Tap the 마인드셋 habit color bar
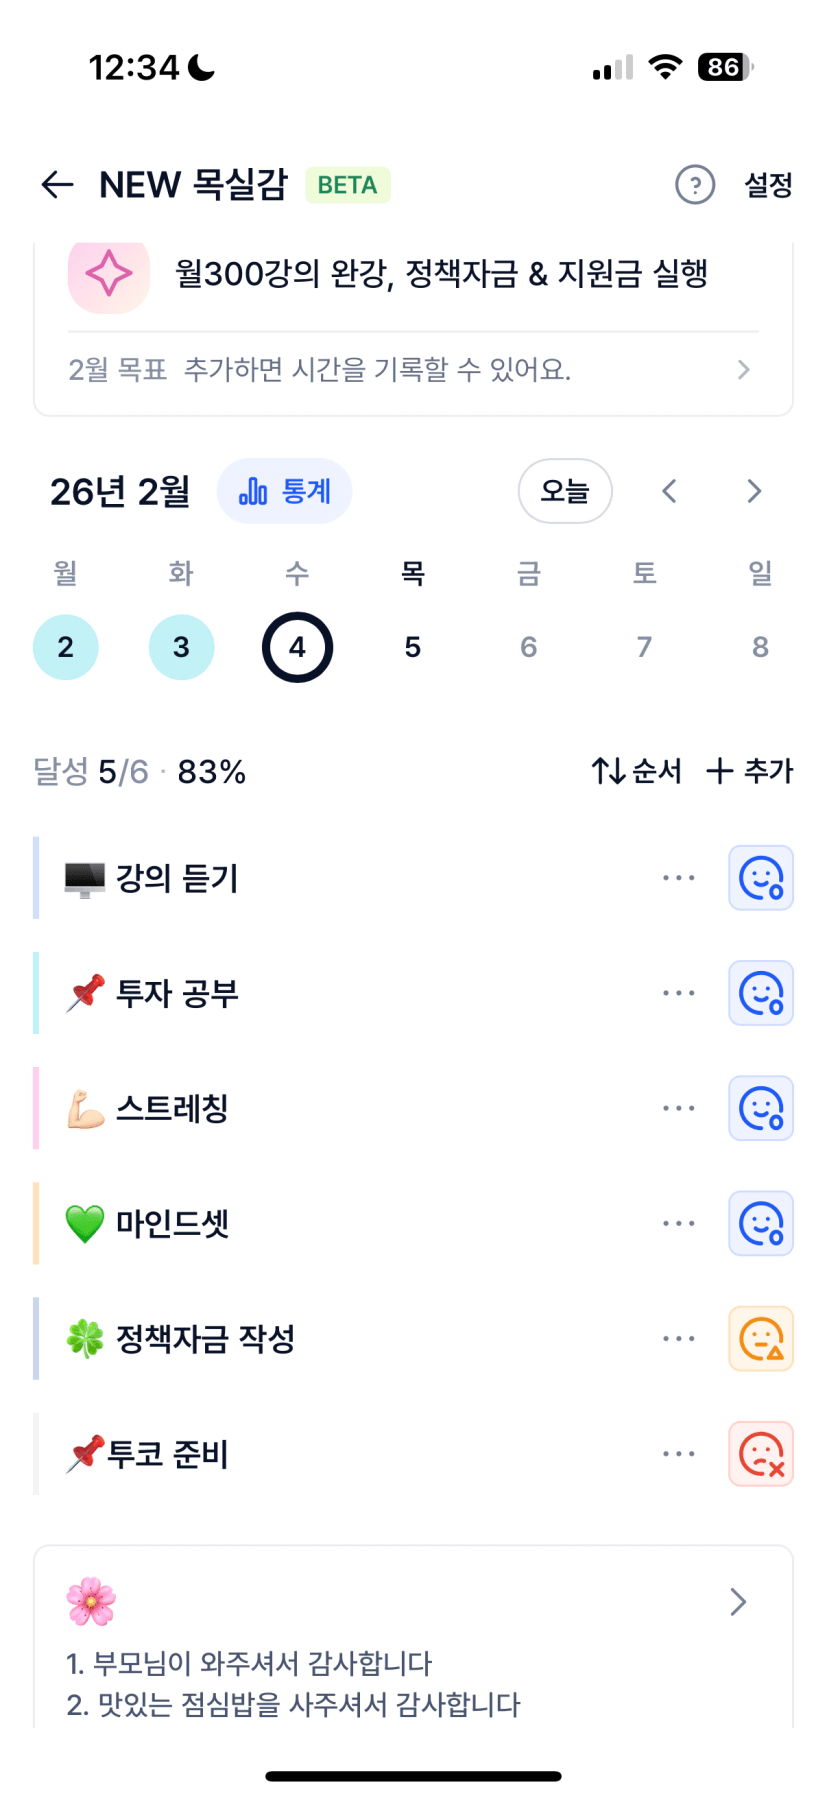The image size is (827, 1798). click(x=36, y=1223)
